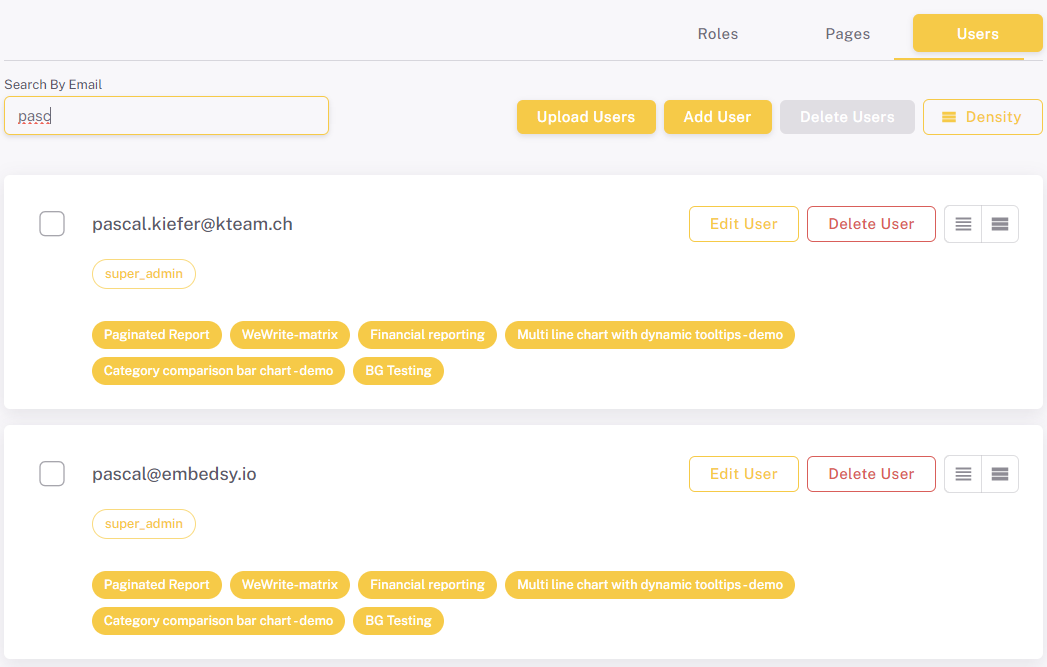Check the checkbox next to pascal.kiefer@kteam.ch

click(x=52, y=223)
